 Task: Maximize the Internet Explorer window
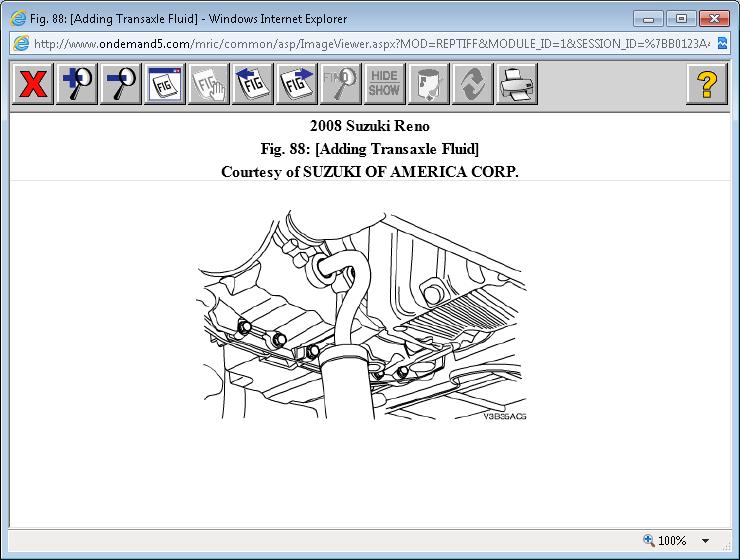pos(681,19)
